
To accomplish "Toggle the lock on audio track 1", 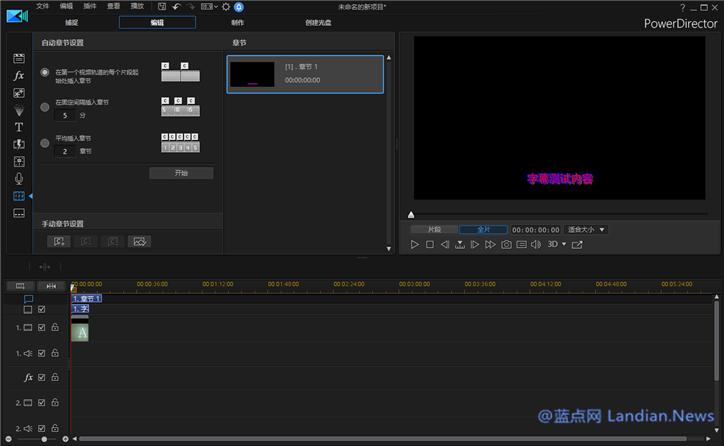I will tap(55, 353).
